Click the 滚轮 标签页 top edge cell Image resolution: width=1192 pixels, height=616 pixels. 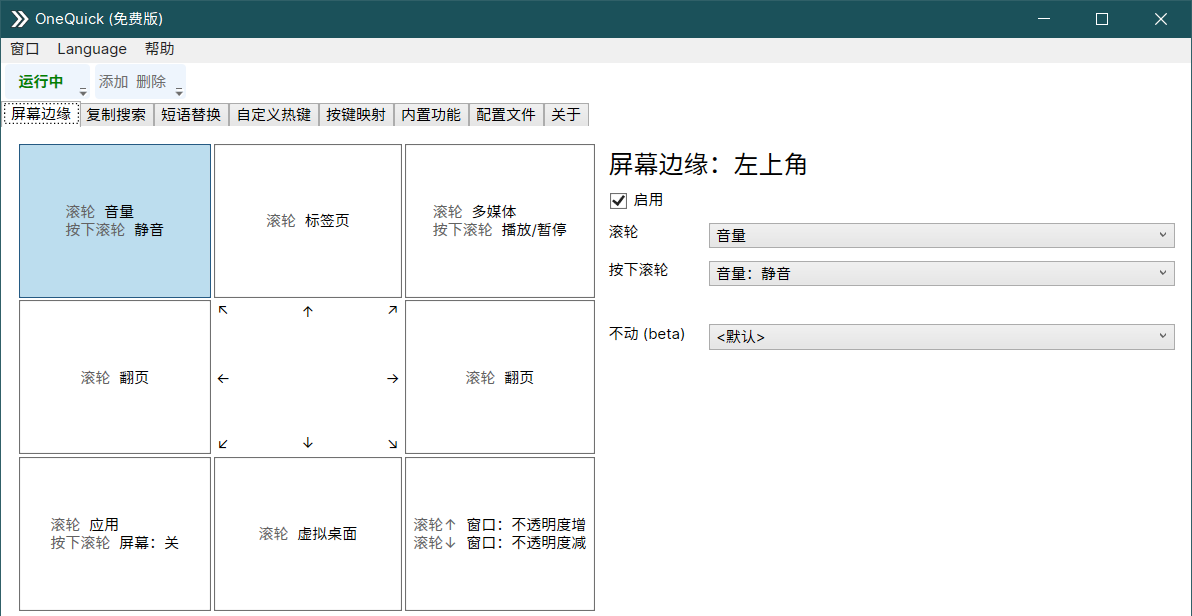pyautogui.click(x=307, y=220)
